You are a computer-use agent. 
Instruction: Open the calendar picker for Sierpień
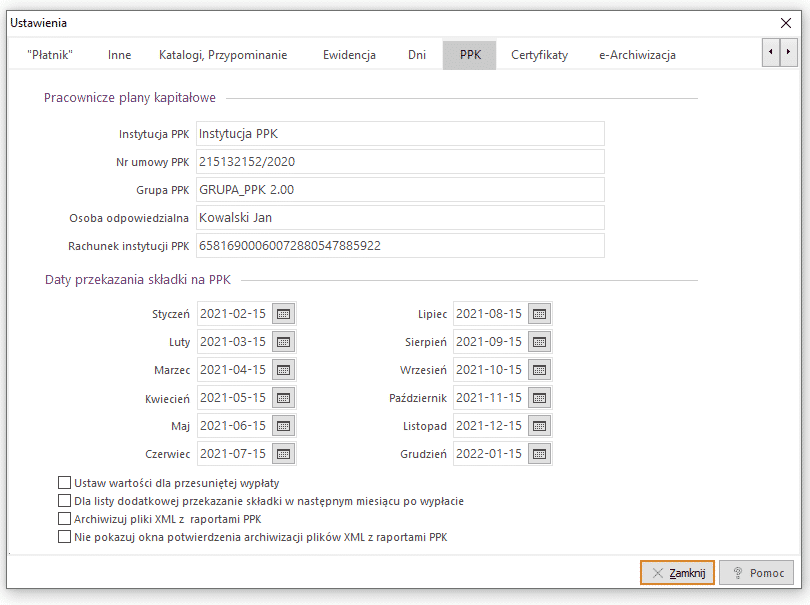pyautogui.click(x=539, y=342)
